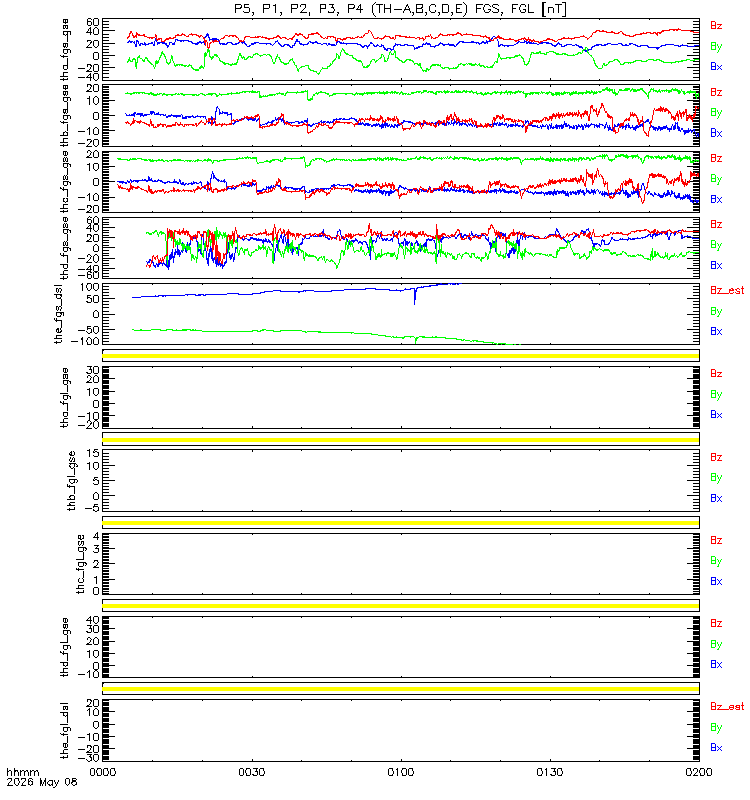Screen dimensions: 750x800
Task: Click the 2026 May 08 date label
Action: click(42, 782)
